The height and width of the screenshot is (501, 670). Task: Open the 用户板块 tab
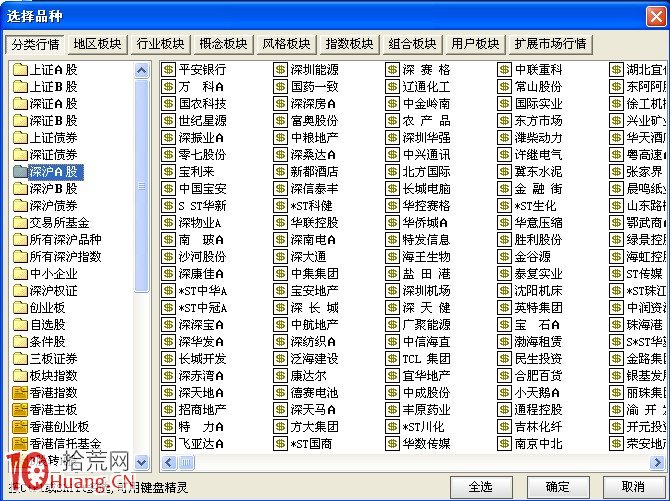[x=475, y=44]
